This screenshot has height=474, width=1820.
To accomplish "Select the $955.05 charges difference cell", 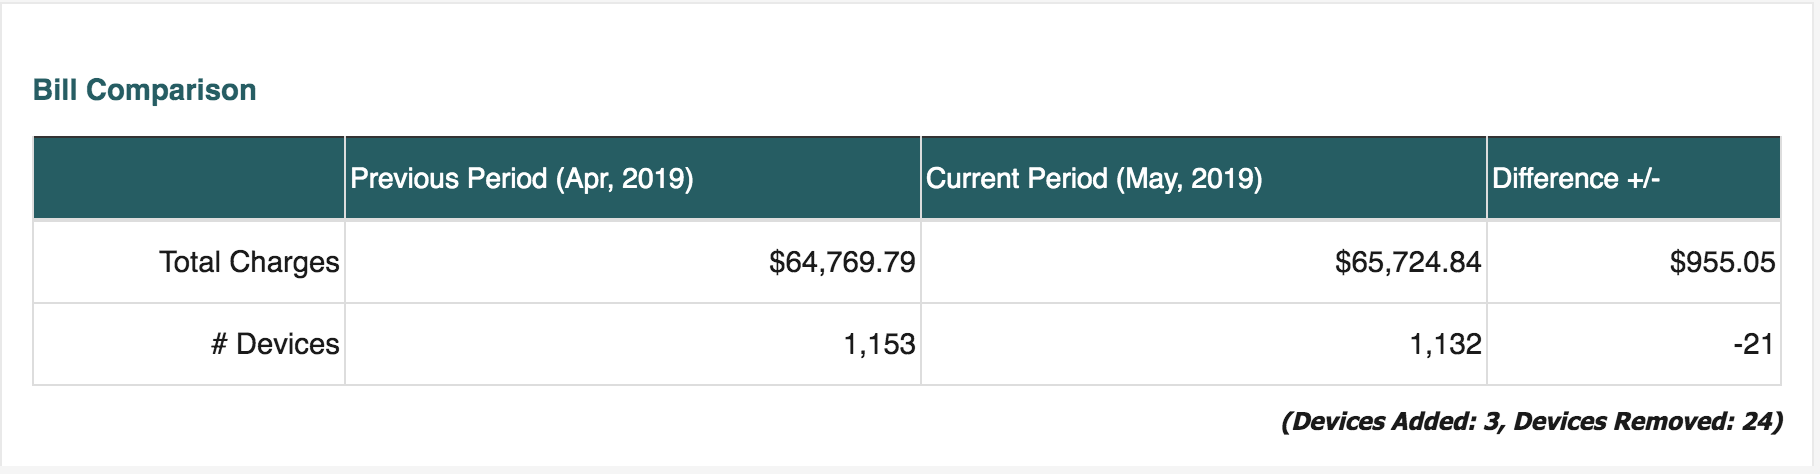I will (x=1722, y=262).
